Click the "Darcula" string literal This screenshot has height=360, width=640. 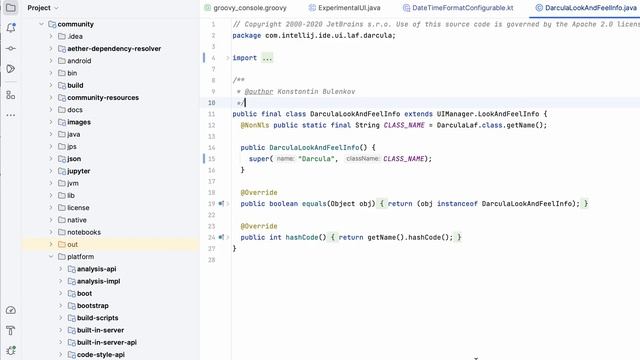click(x=316, y=159)
